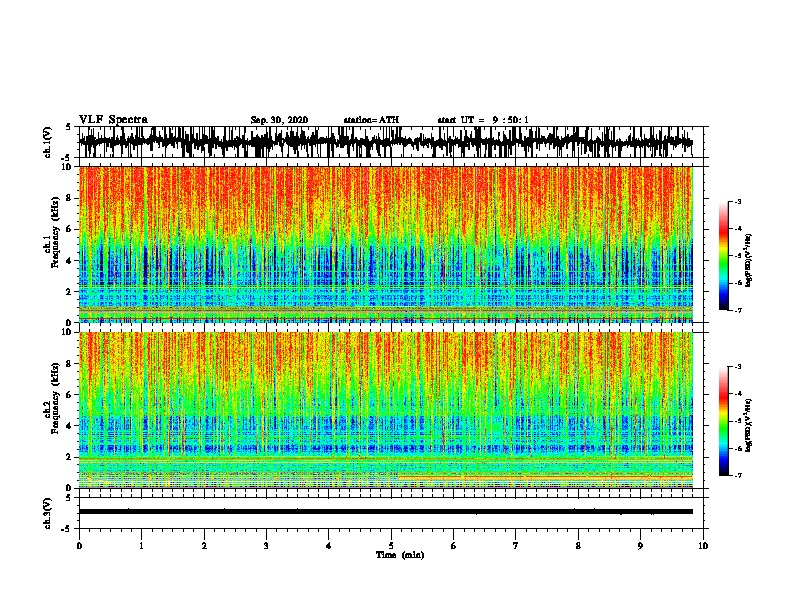
Task: Click the '3' tick on the time axis
Action: click(266, 546)
